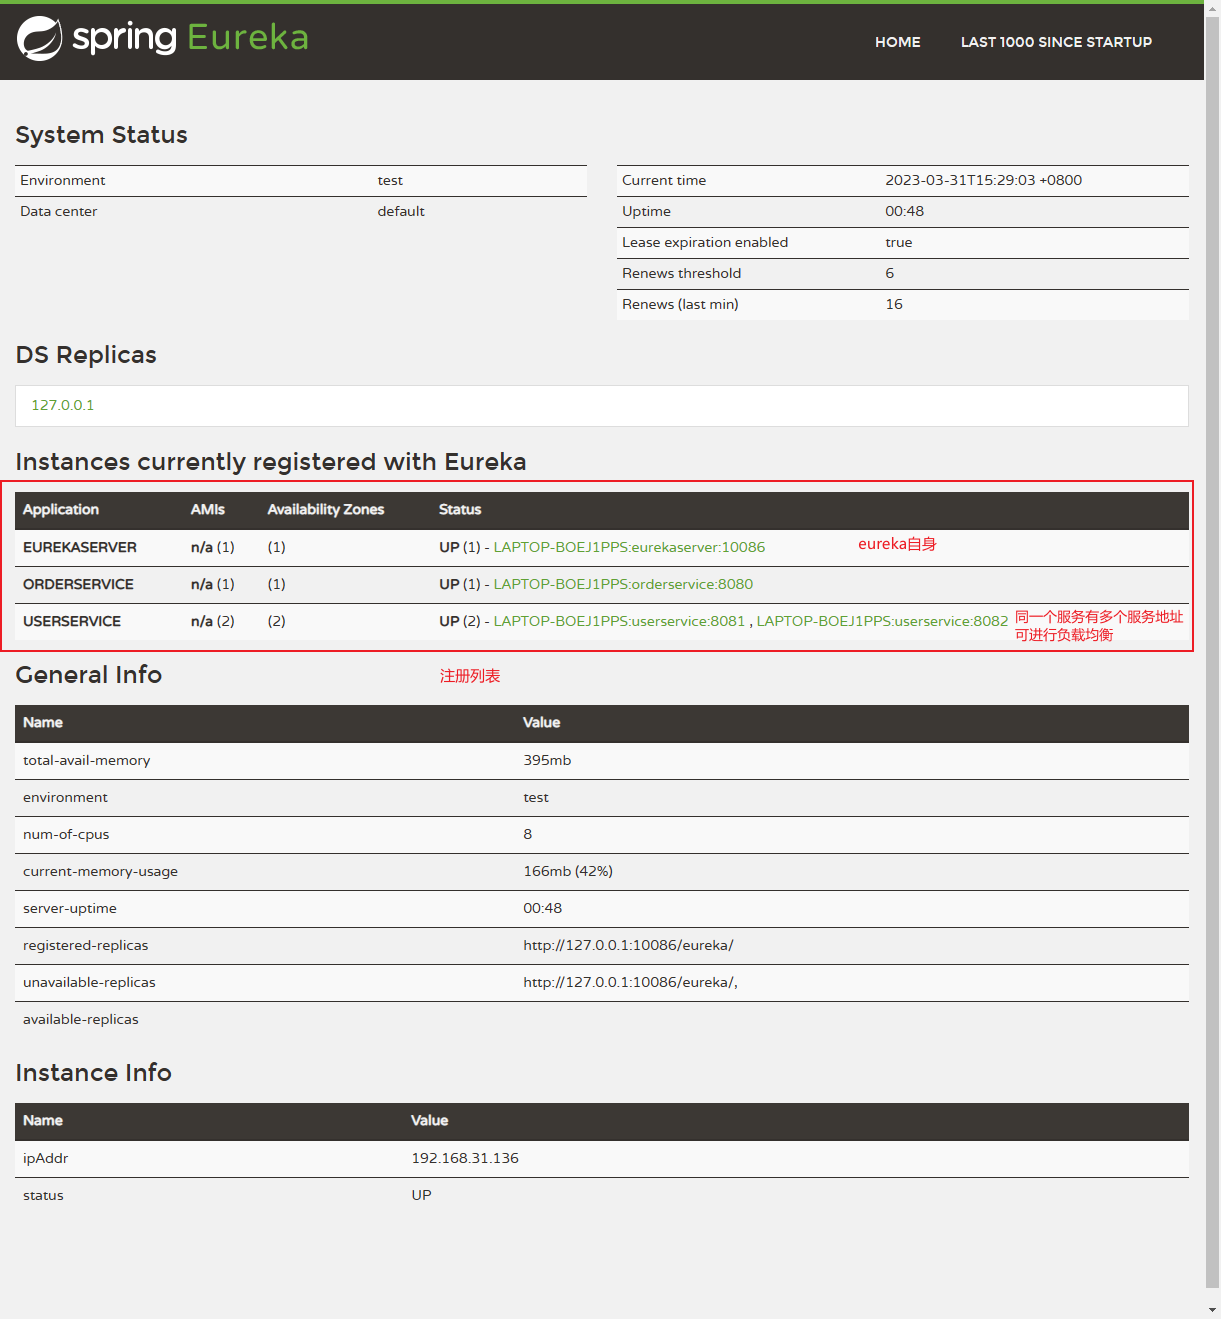The image size is (1221, 1319).
Task: Open the userservice:8082 instance link
Action: [882, 621]
